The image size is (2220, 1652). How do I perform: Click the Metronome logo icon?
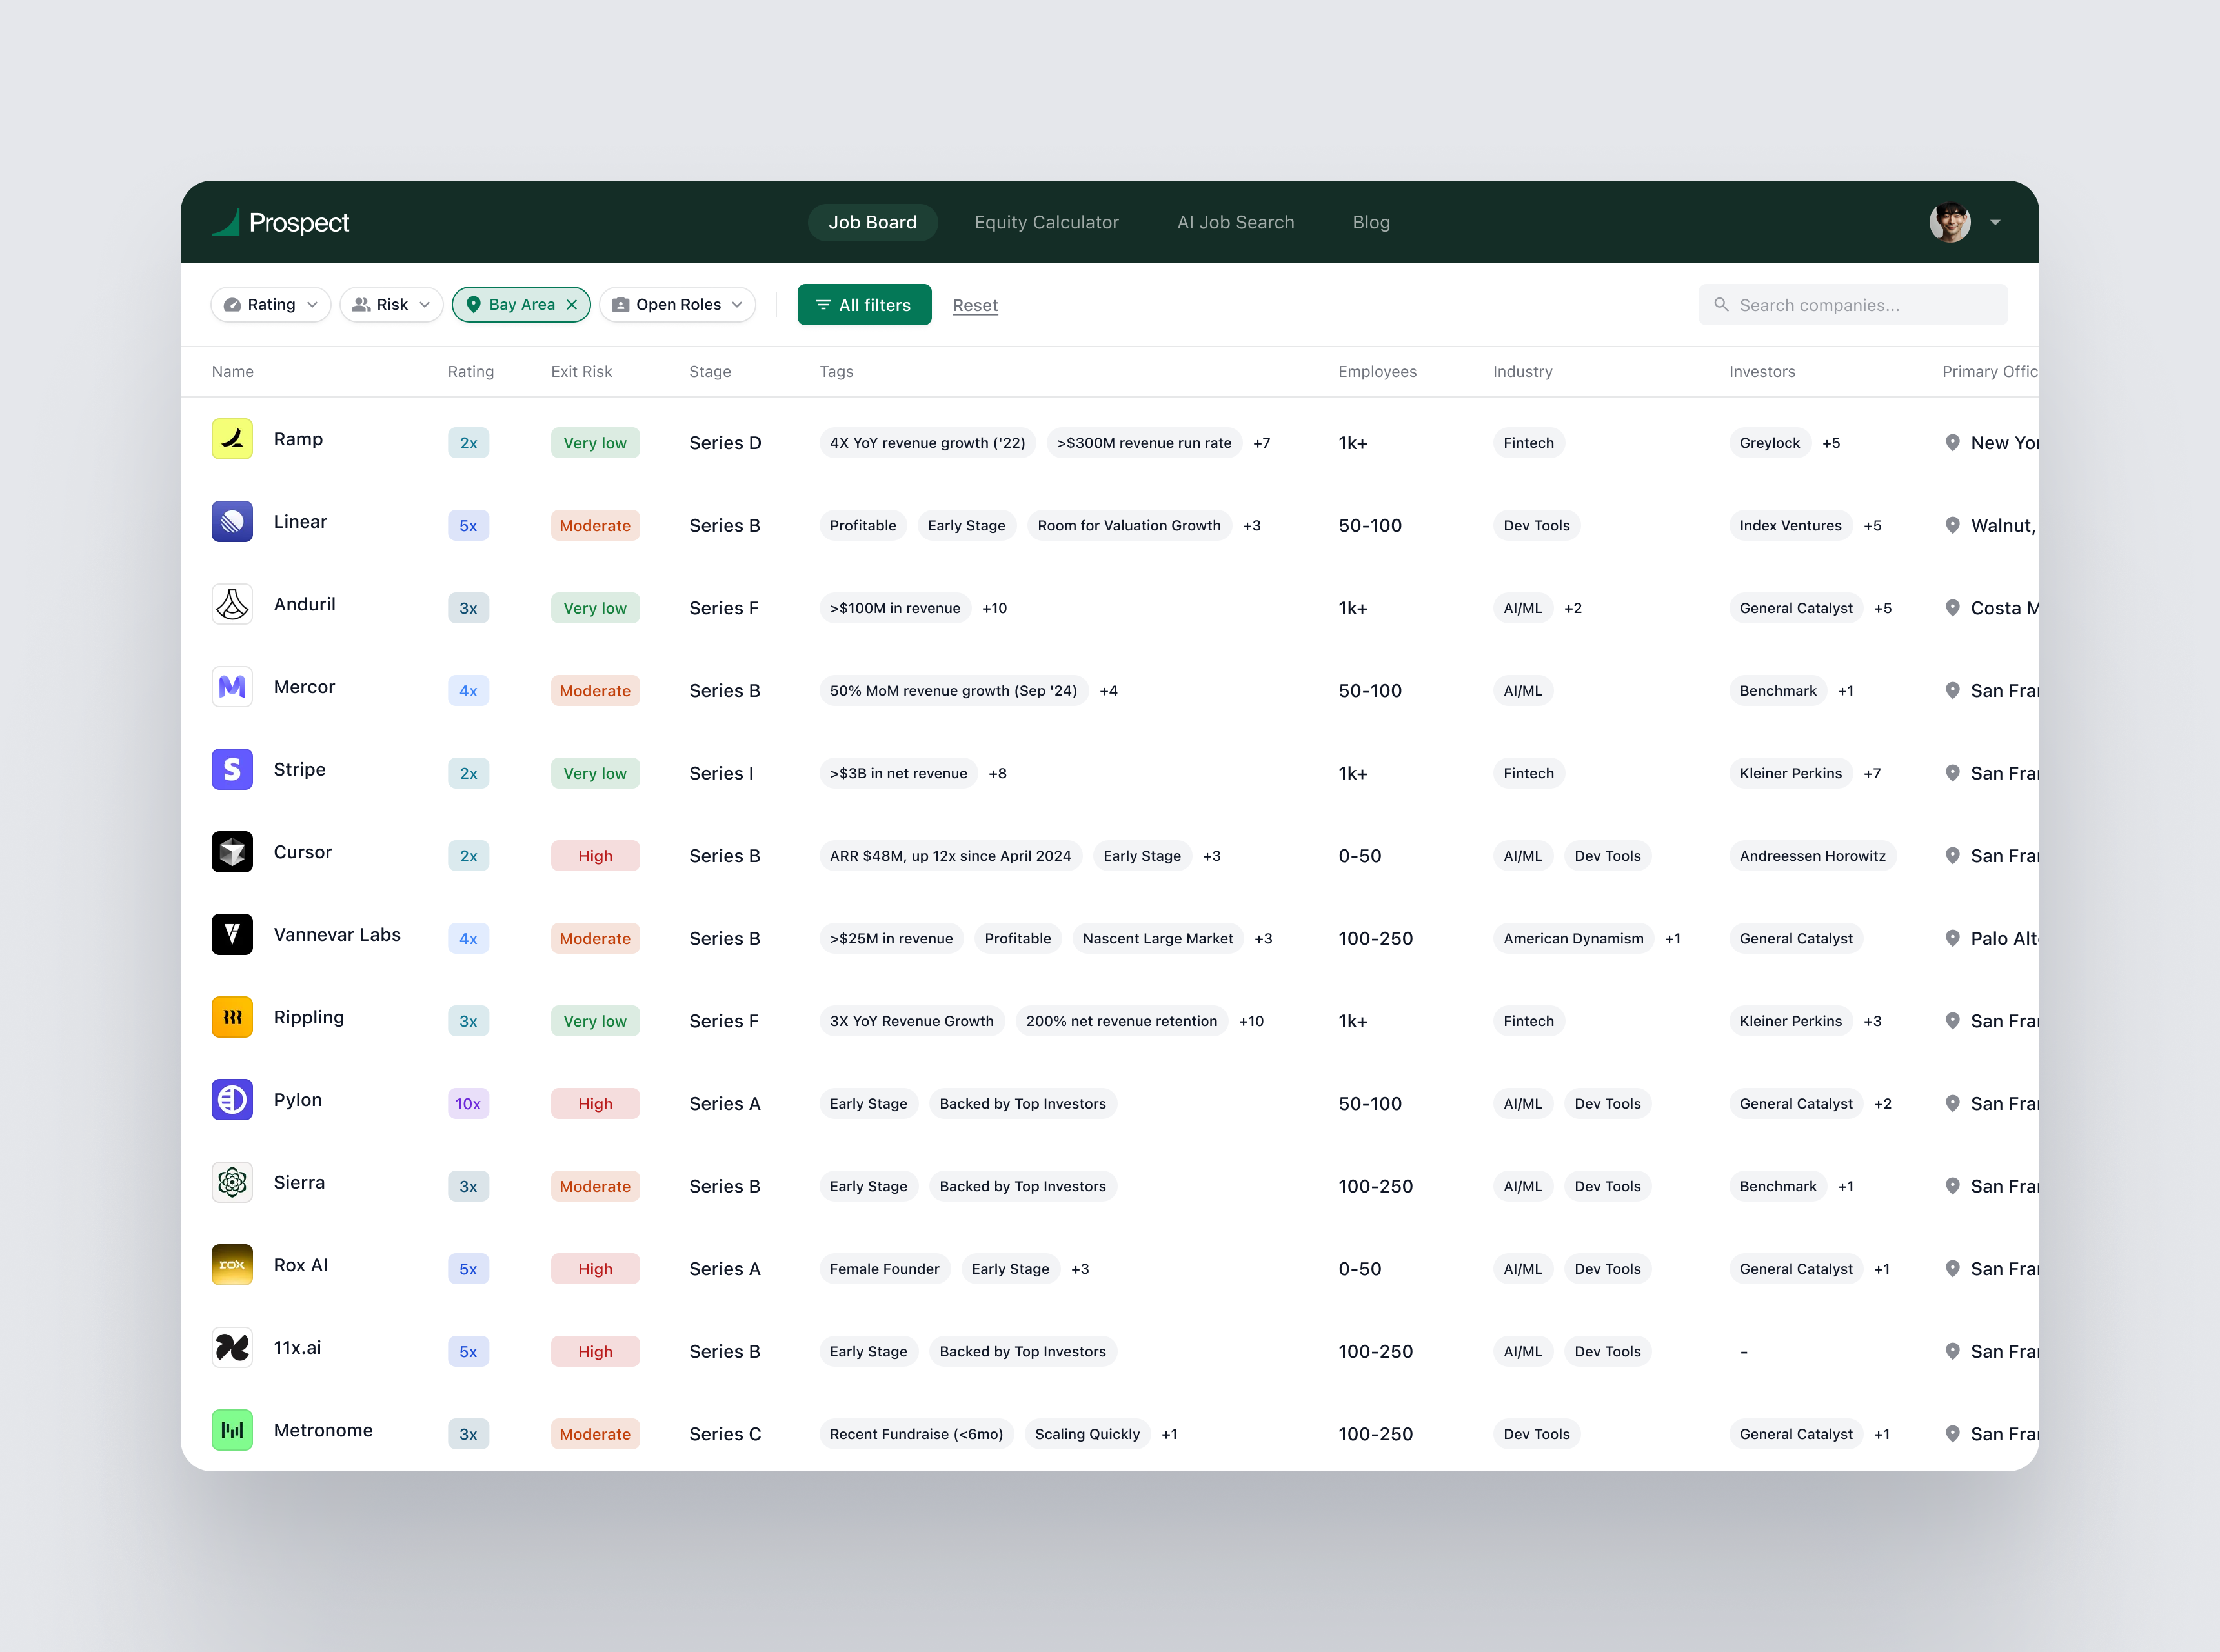click(232, 1430)
